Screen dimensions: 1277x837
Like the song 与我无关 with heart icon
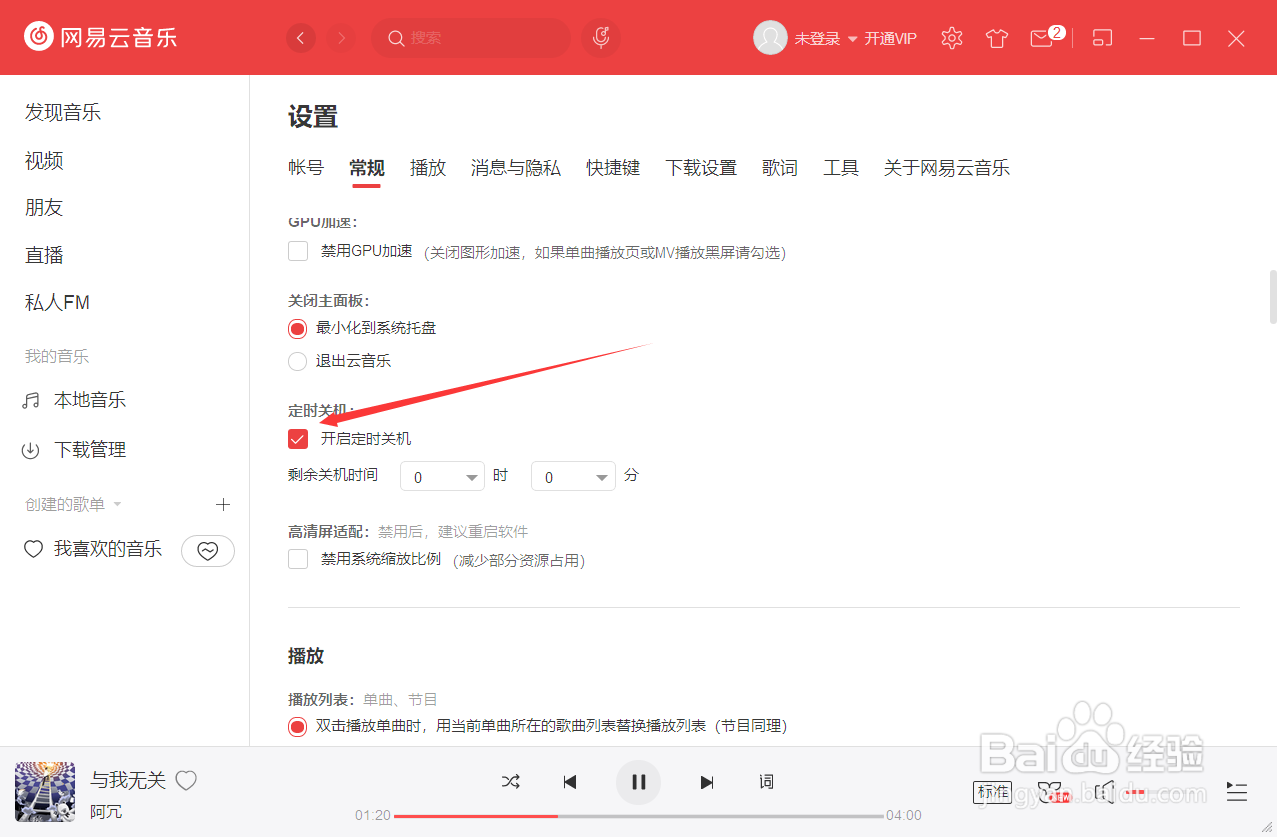[186, 780]
